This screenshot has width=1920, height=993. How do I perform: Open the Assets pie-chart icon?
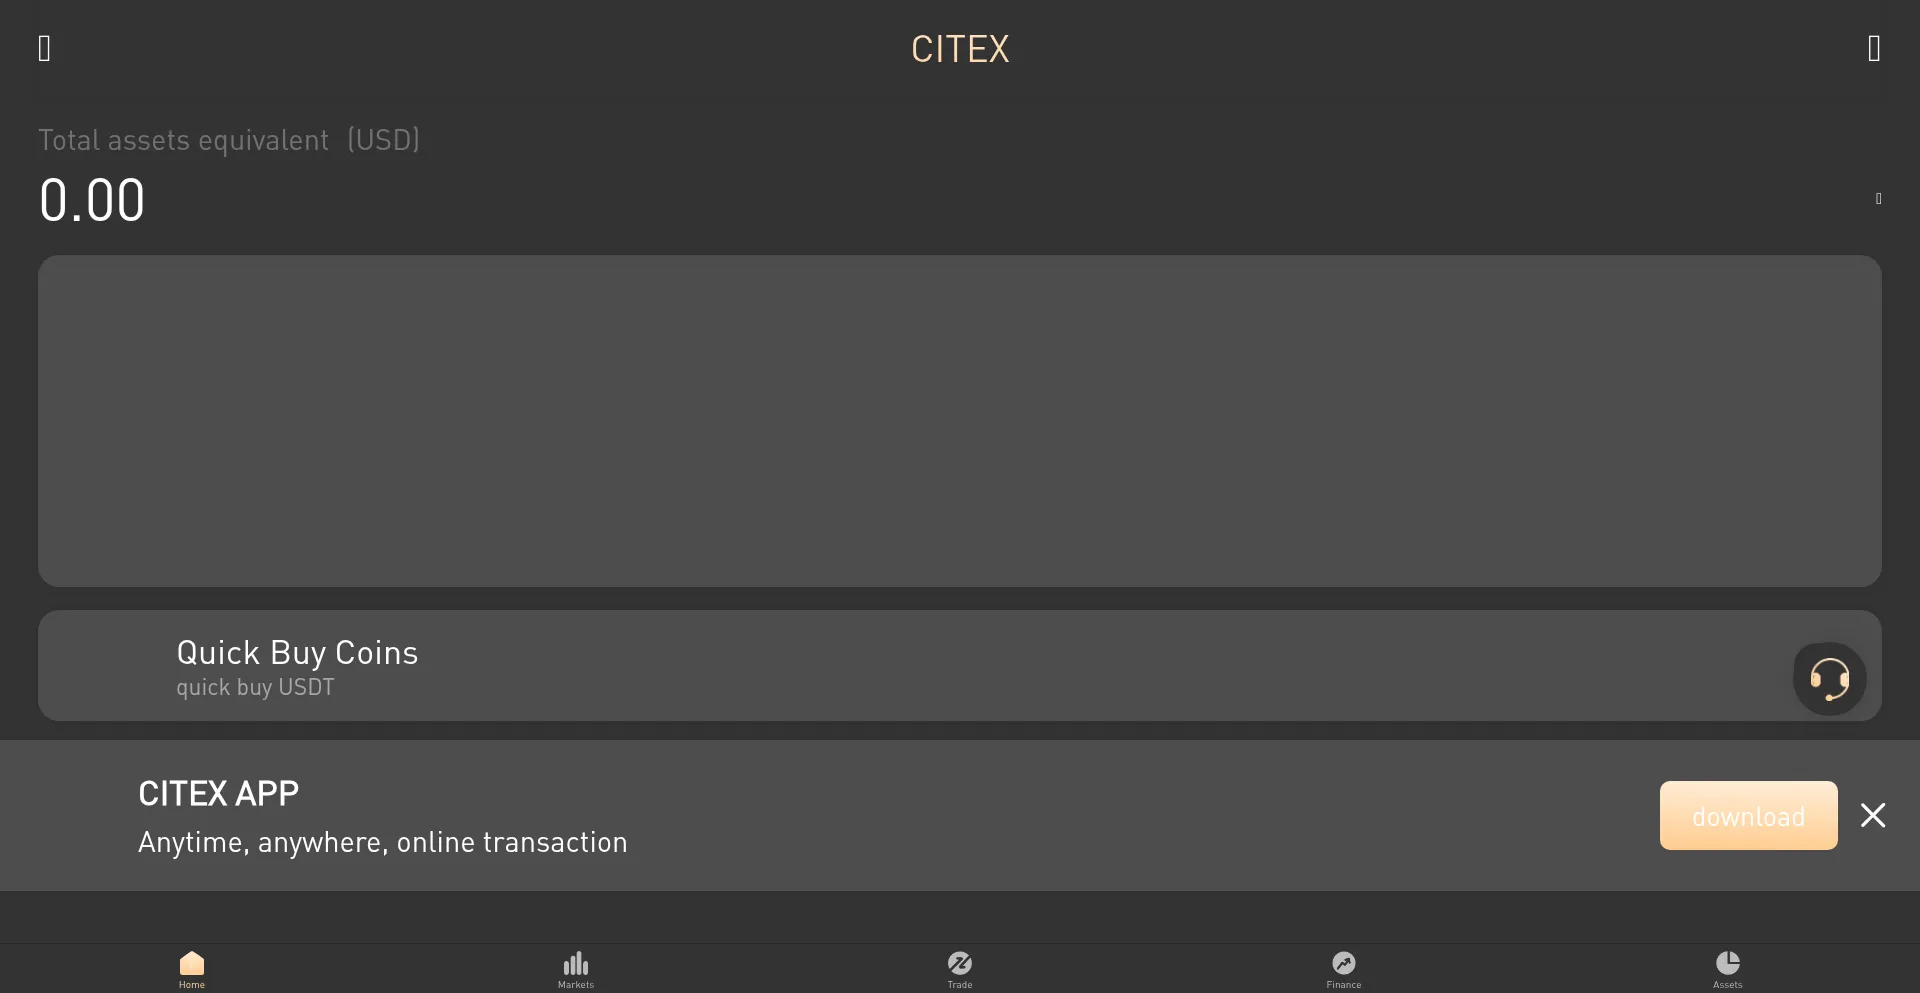tap(1727, 963)
